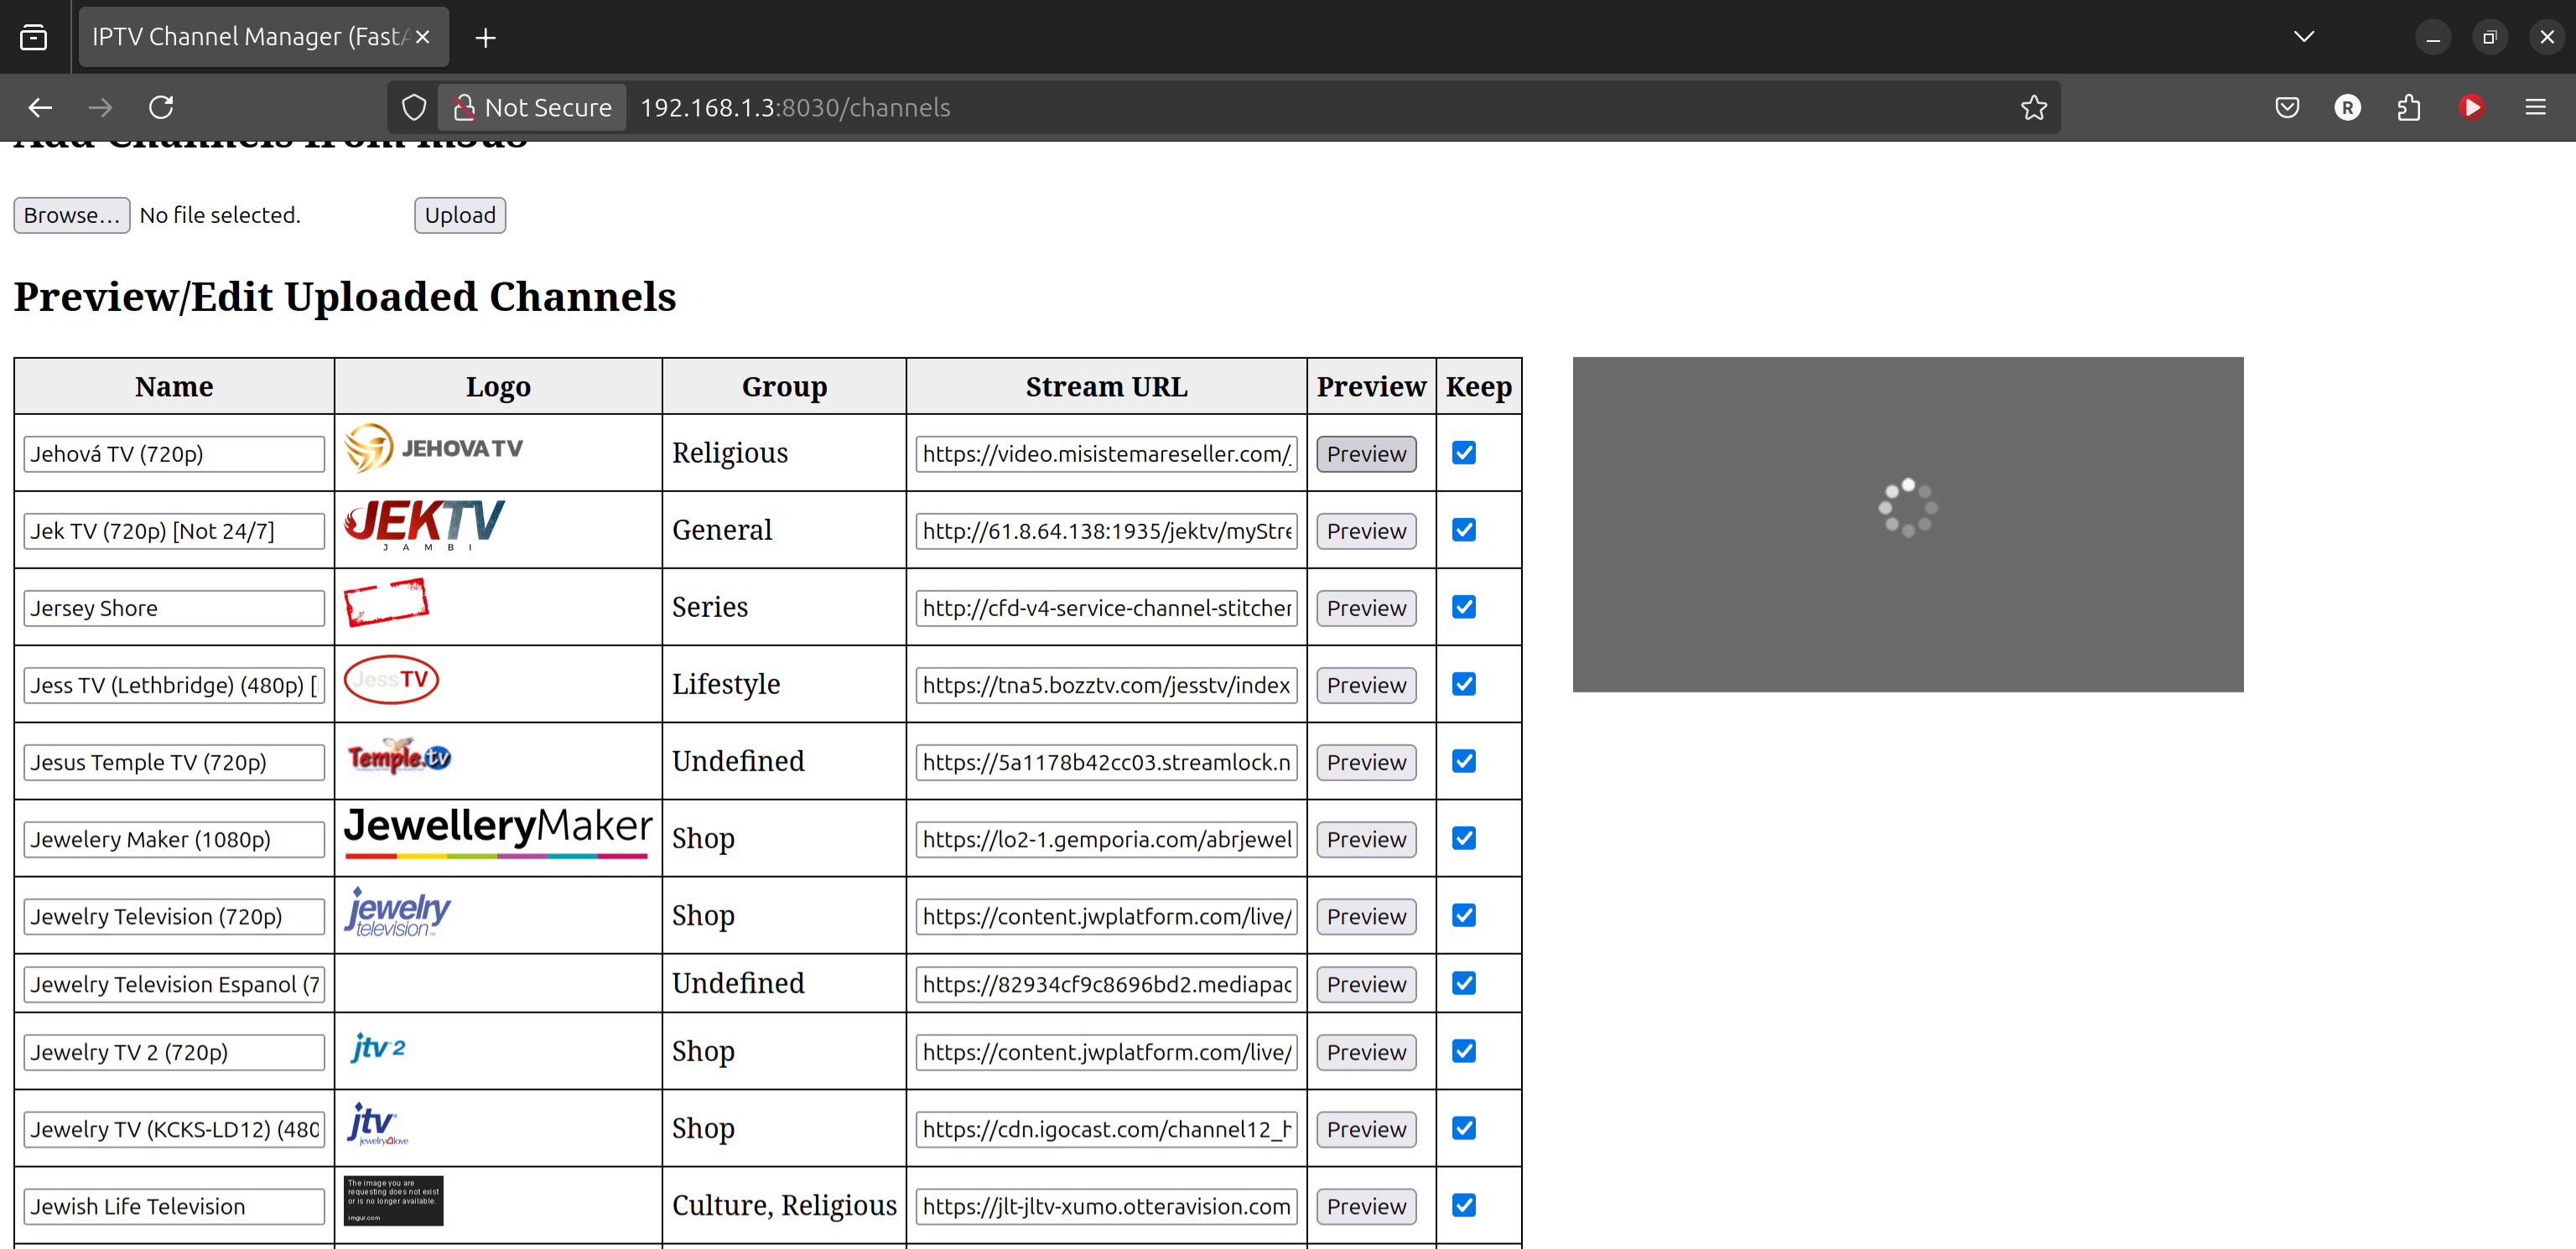Edit the Jehová TV stream URL field
The width and height of the screenshot is (2576, 1249).
1106,454
